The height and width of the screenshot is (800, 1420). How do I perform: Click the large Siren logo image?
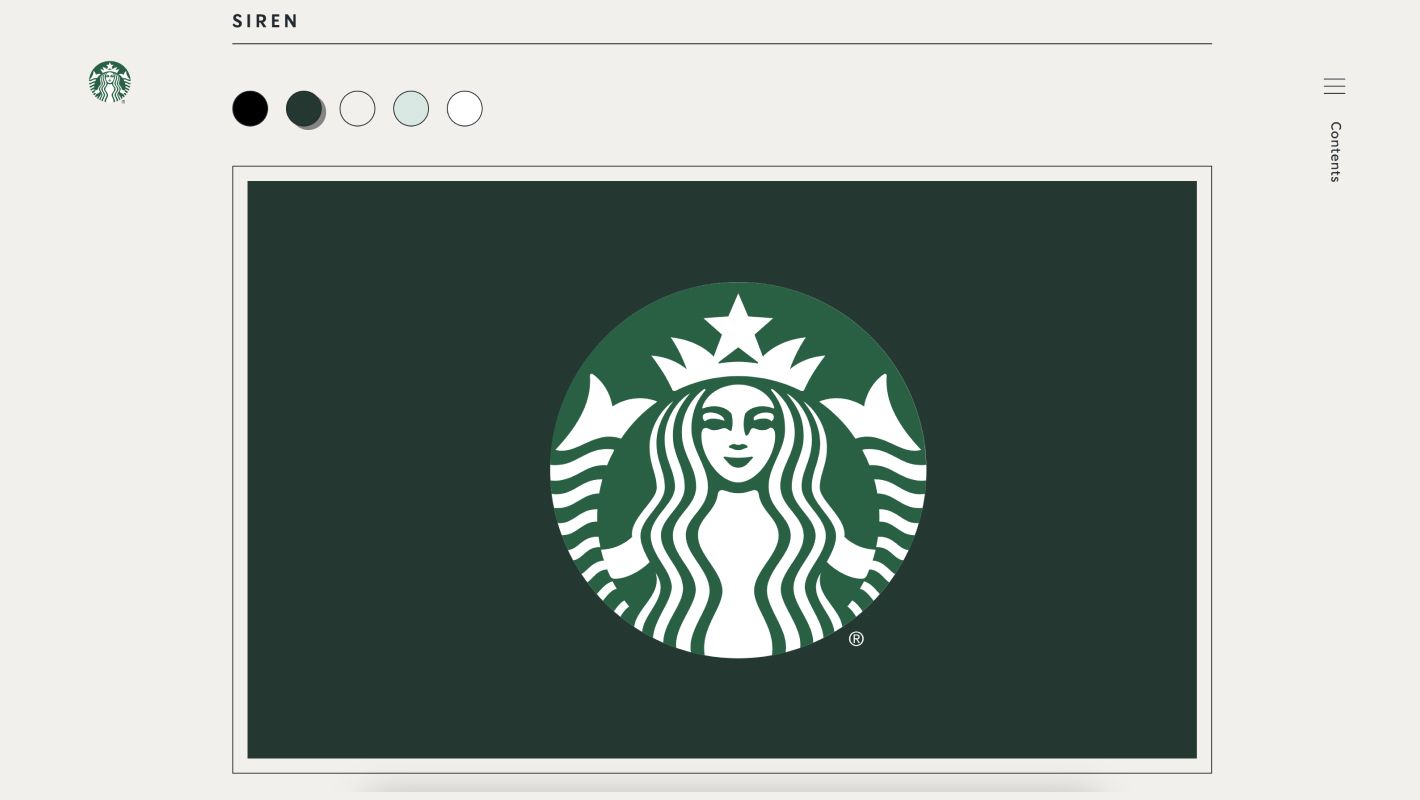pyautogui.click(x=738, y=470)
